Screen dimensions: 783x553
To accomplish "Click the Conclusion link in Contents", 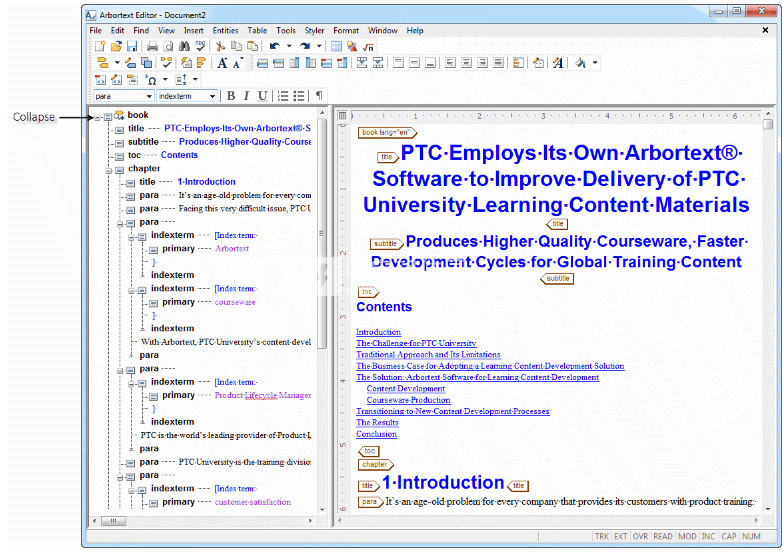I will [x=376, y=434].
